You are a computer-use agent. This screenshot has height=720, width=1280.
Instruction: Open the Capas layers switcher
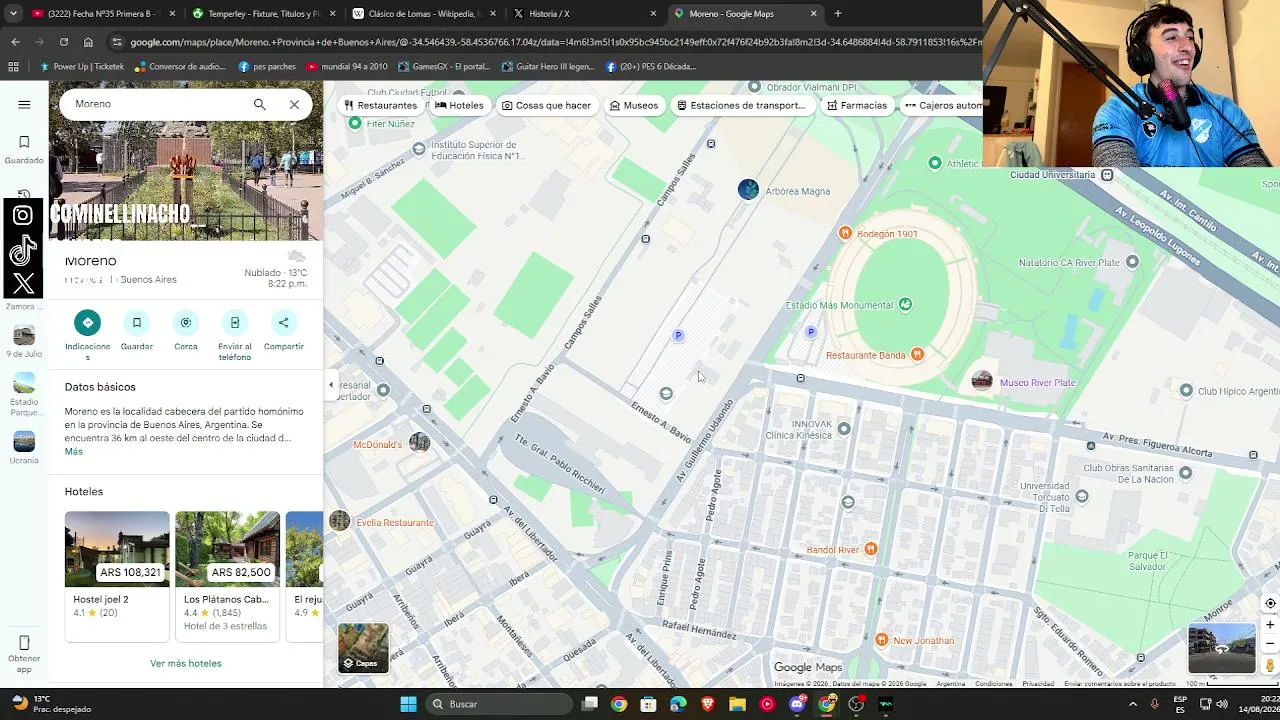(x=363, y=648)
